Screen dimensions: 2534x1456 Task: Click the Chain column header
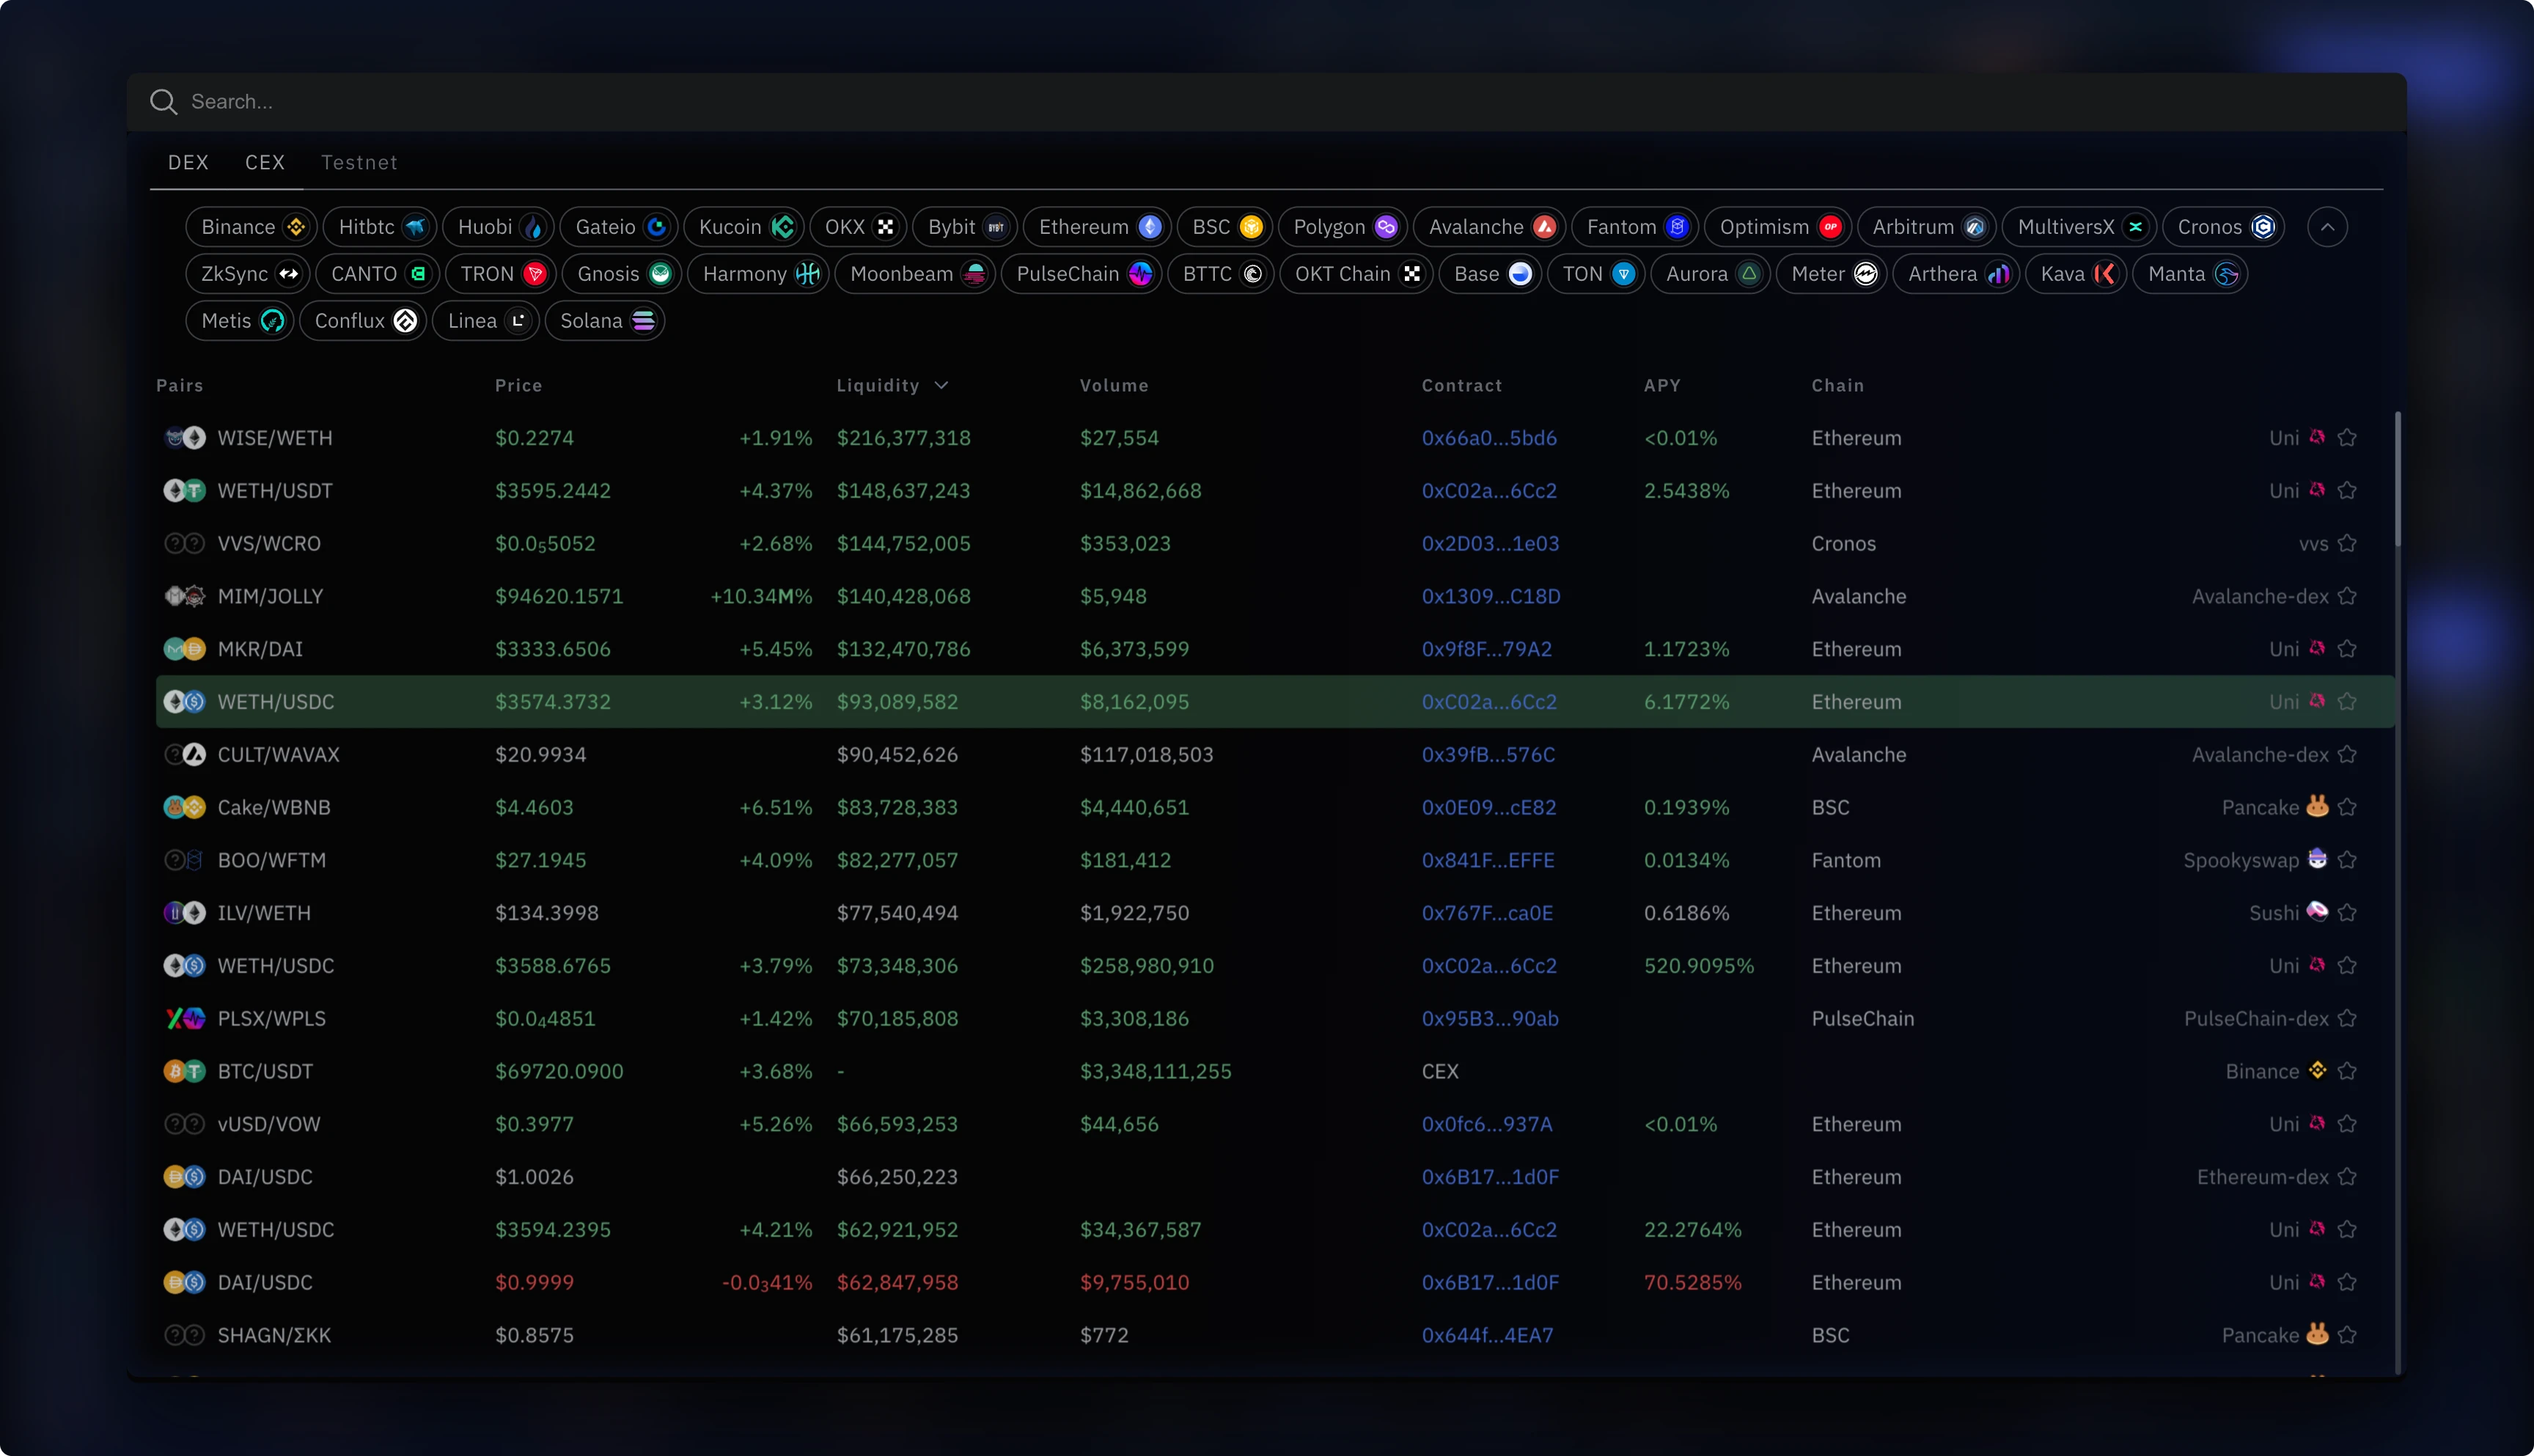(1837, 386)
